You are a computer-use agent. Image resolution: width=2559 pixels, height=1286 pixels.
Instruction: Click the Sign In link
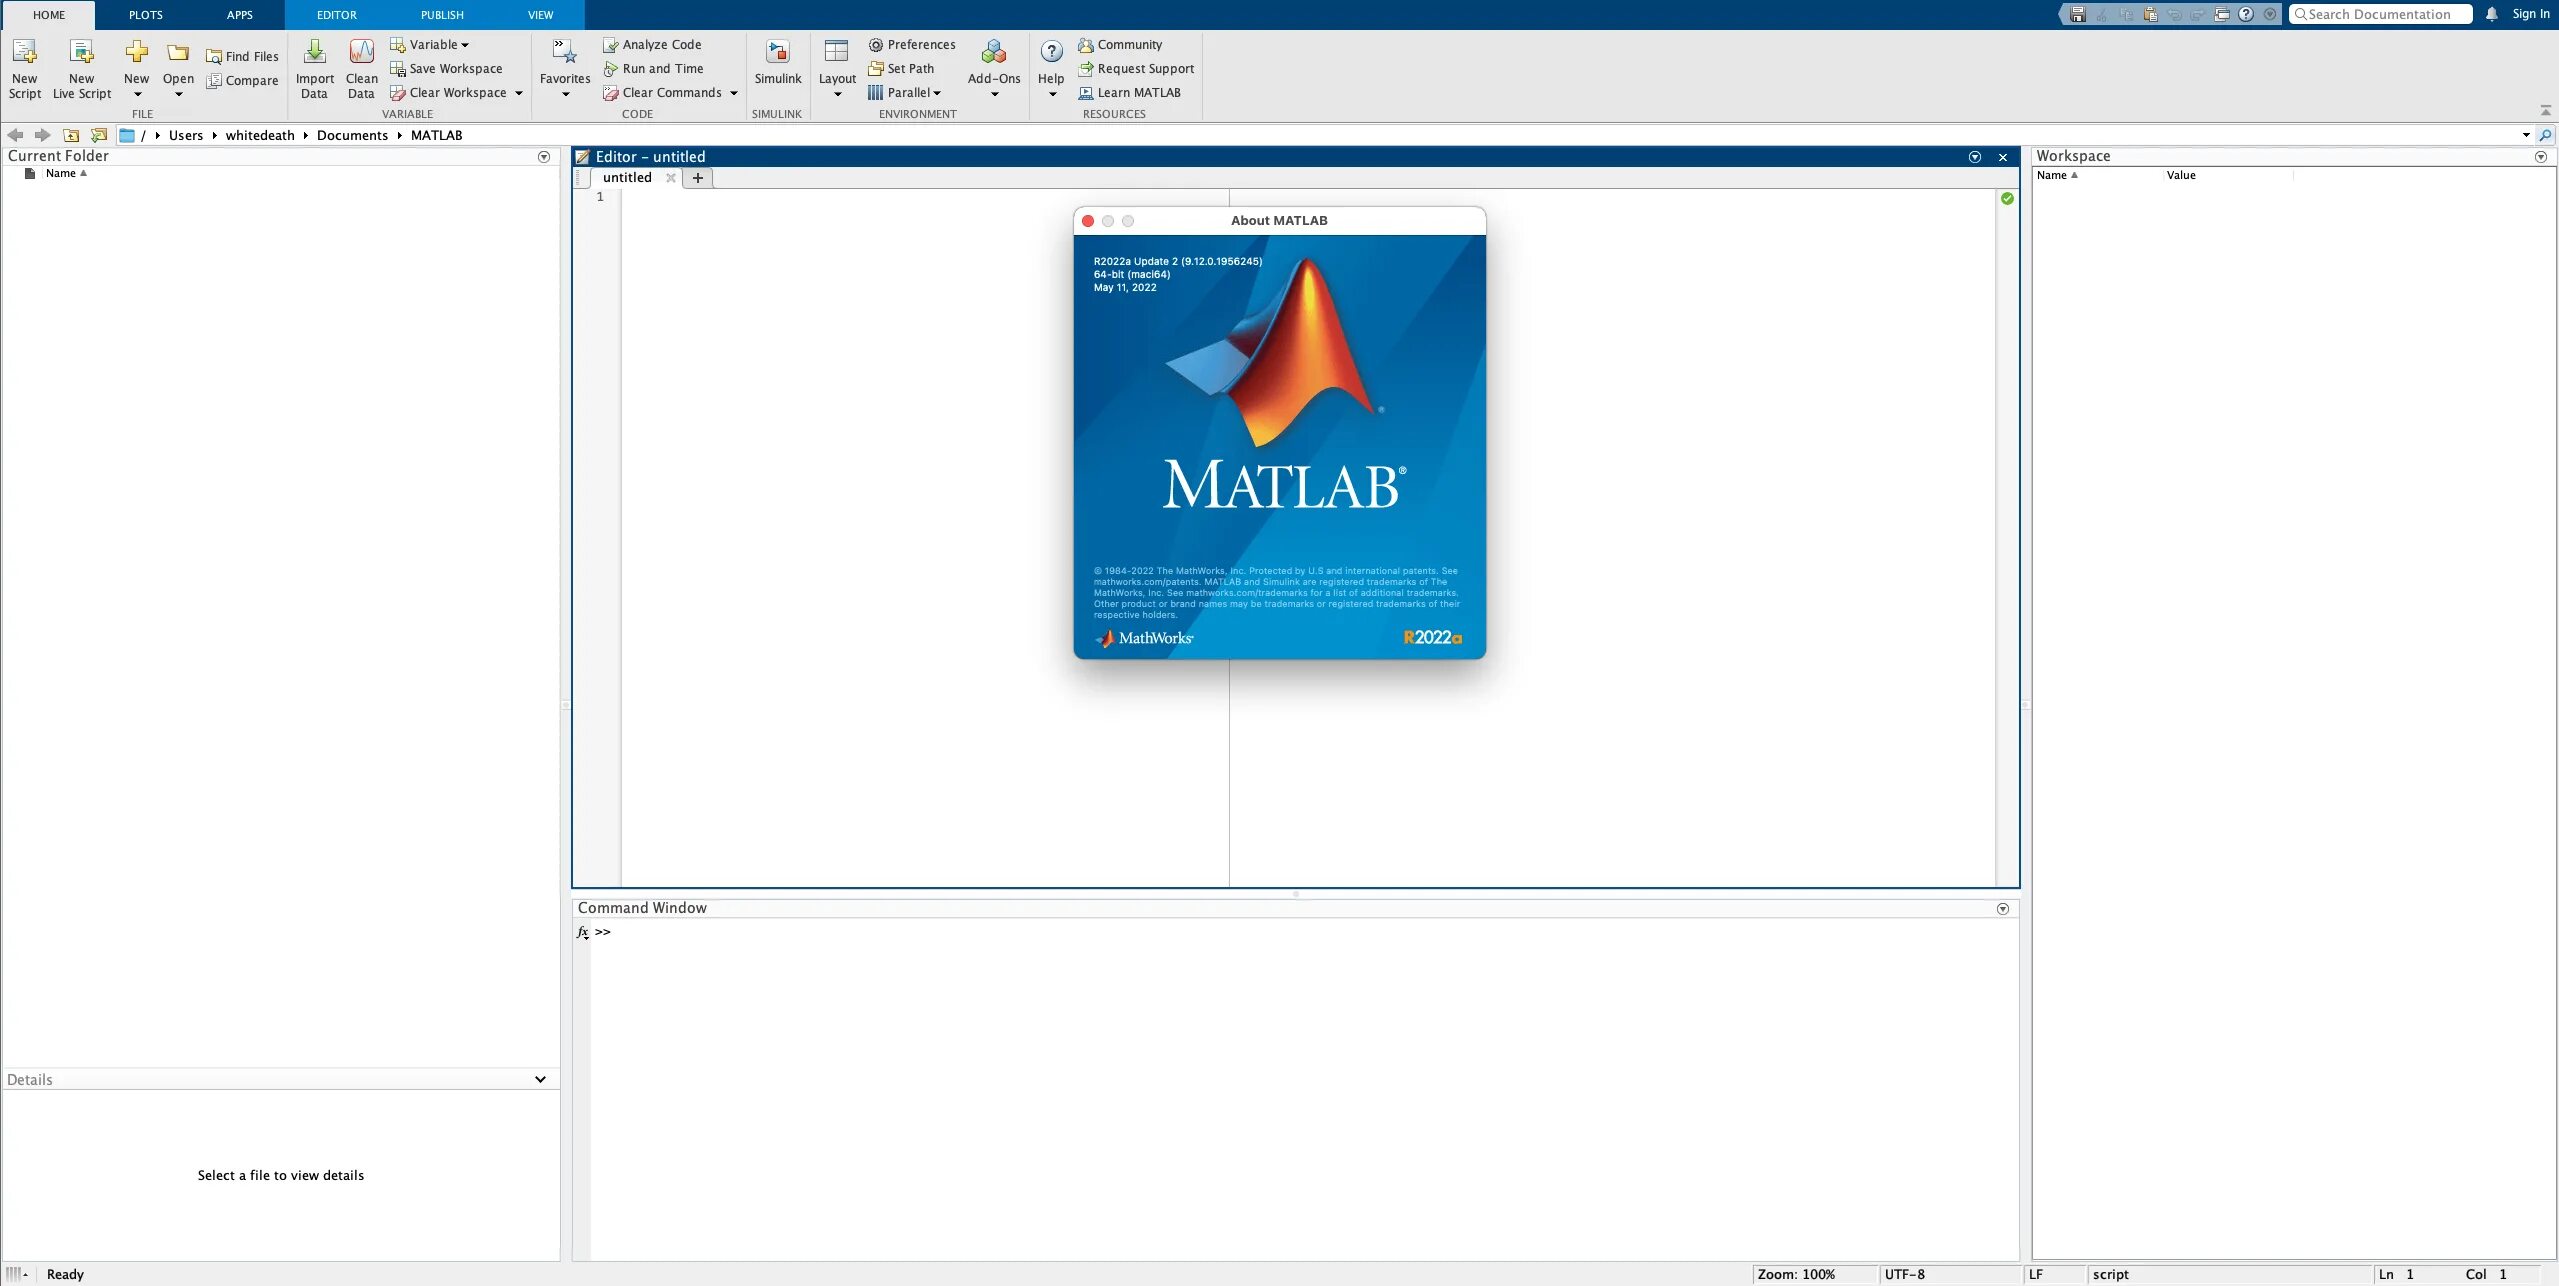(2530, 14)
